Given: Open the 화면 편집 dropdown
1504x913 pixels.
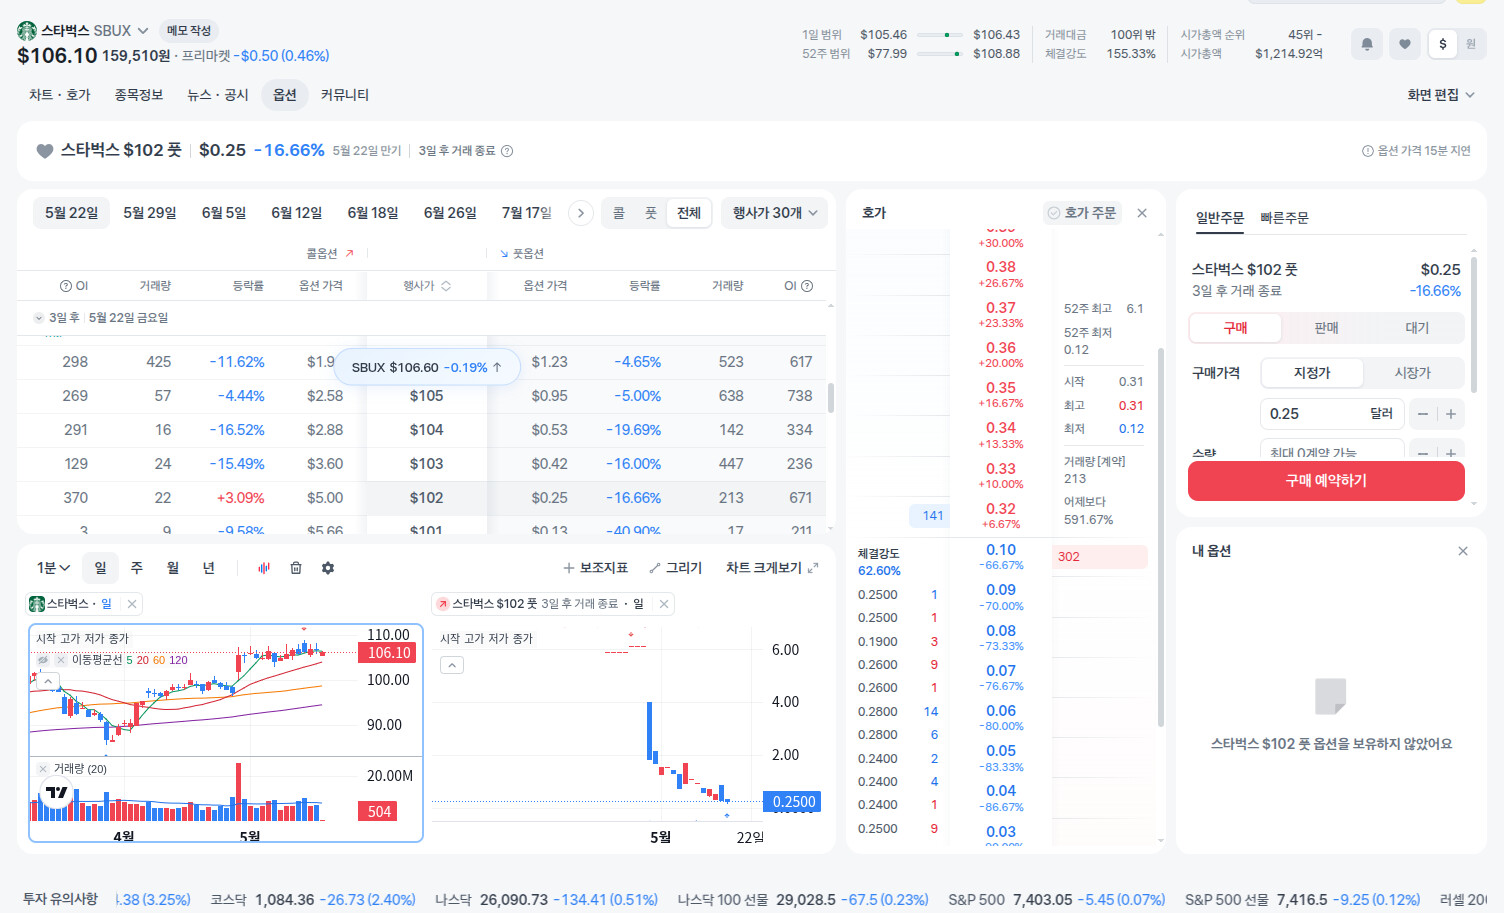Looking at the screenshot, I should pos(1441,95).
